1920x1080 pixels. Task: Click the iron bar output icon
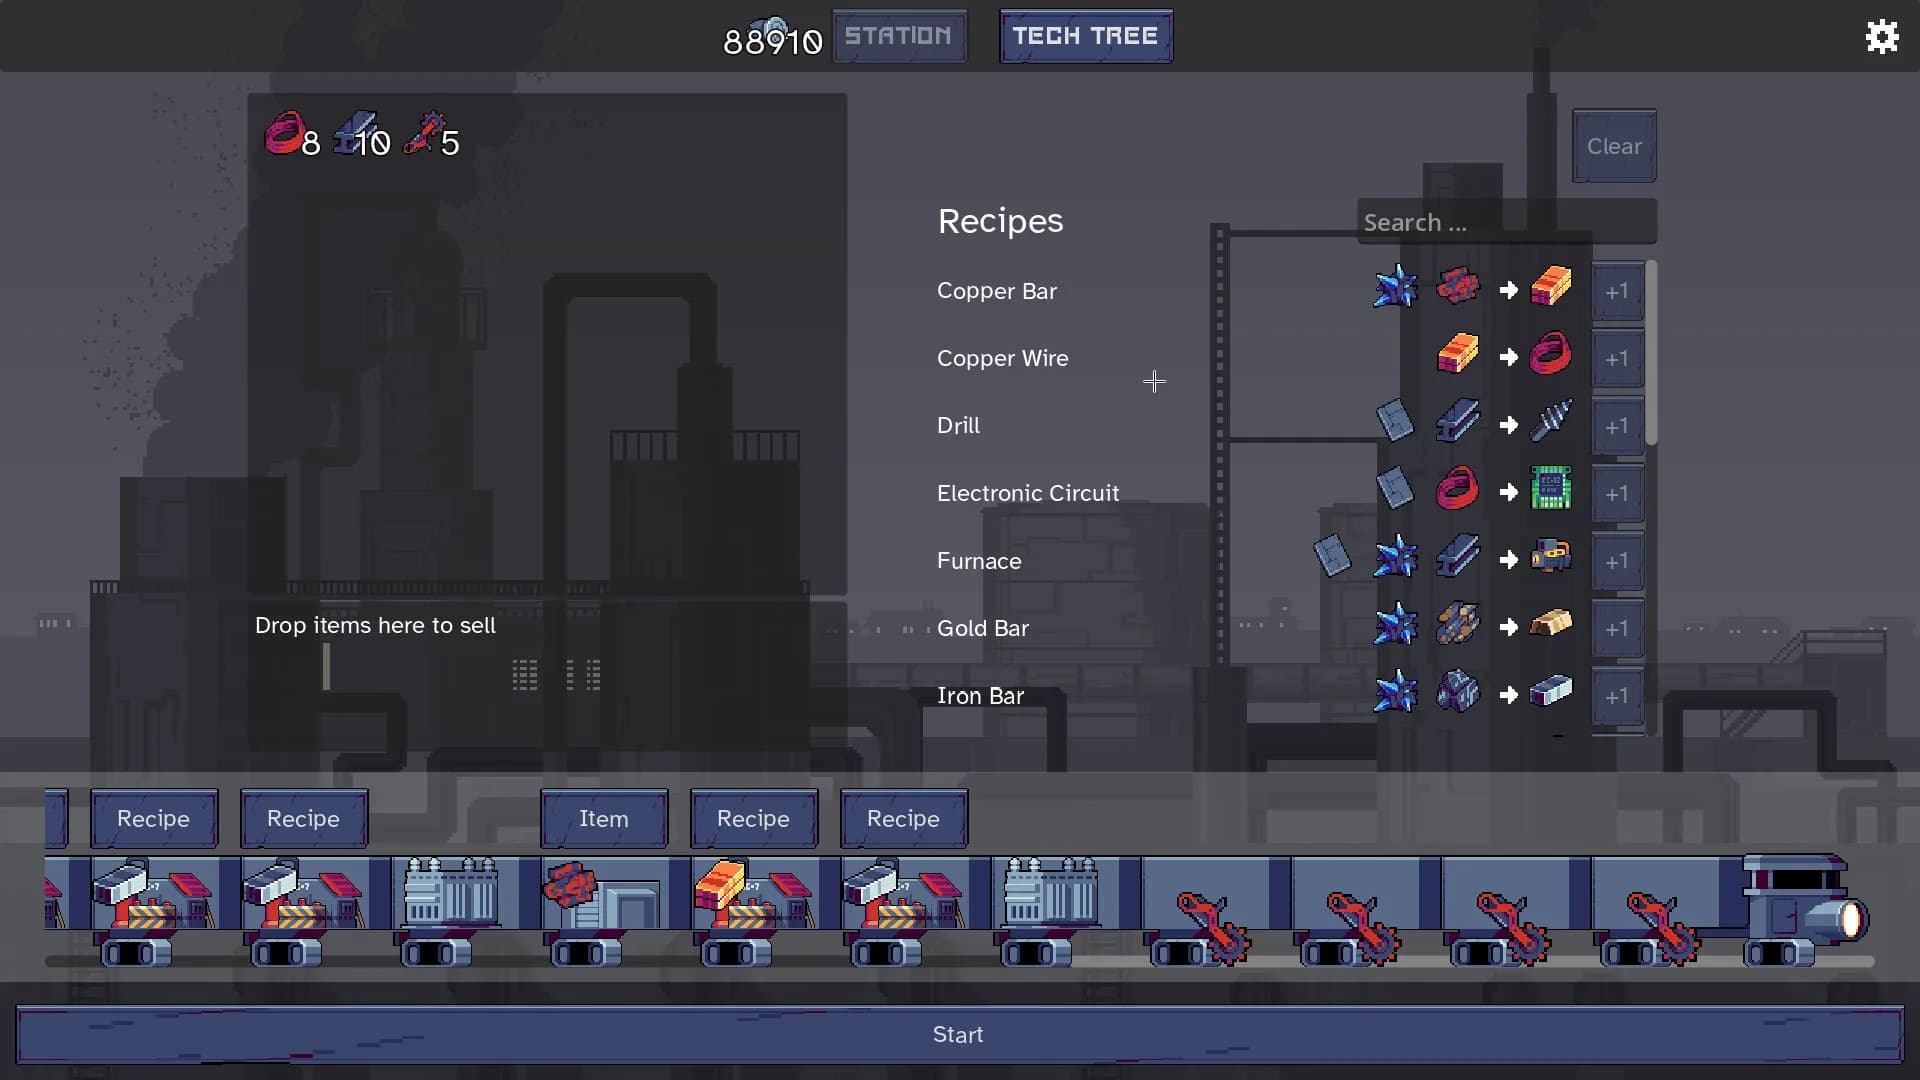point(1551,691)
